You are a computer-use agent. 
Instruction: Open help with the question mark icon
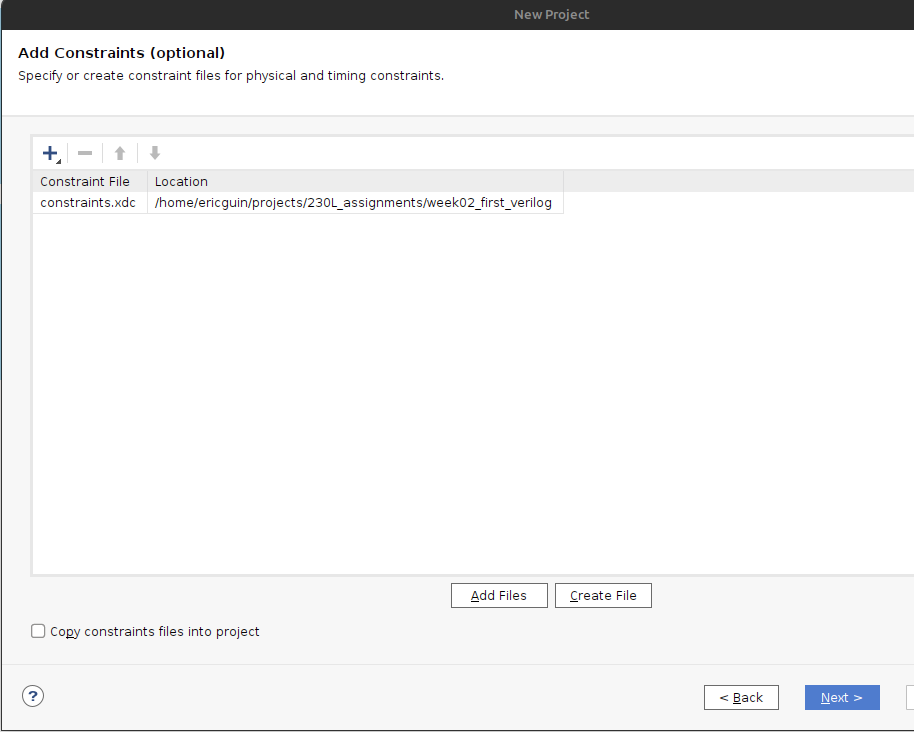pos(33,696)
